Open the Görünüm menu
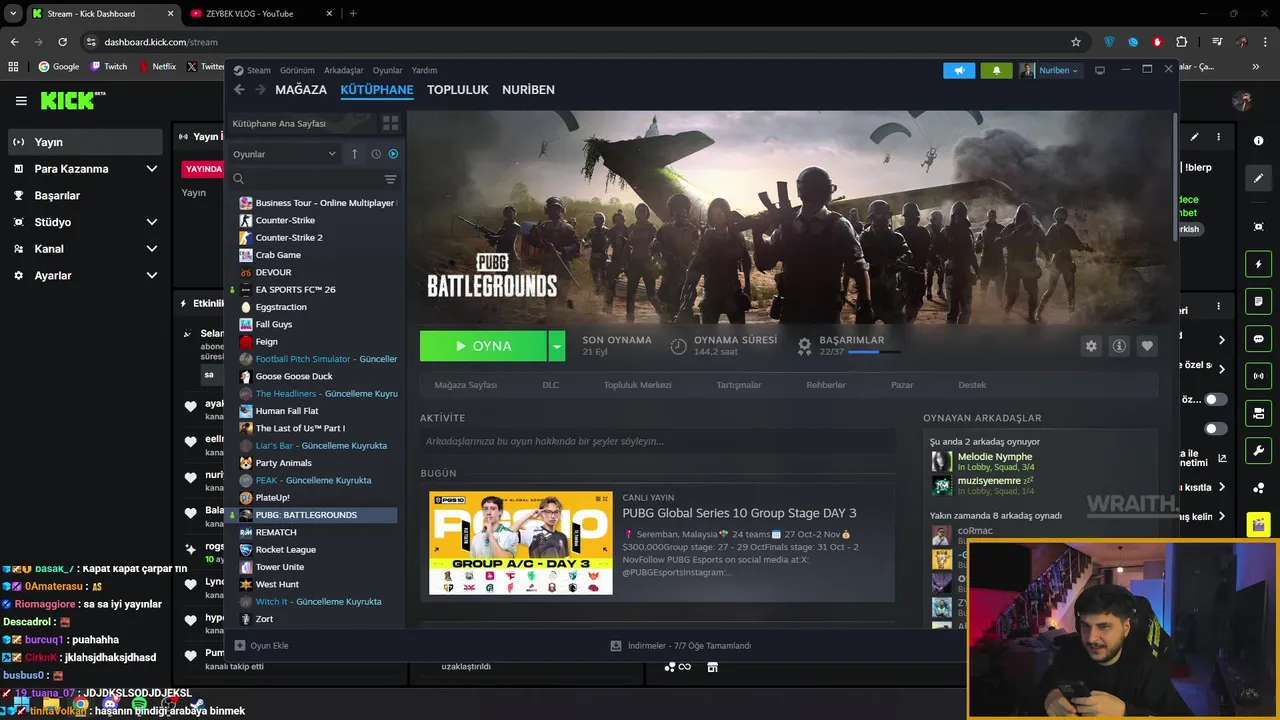Viewport: 1280px width, 720px height. point(297,70)
